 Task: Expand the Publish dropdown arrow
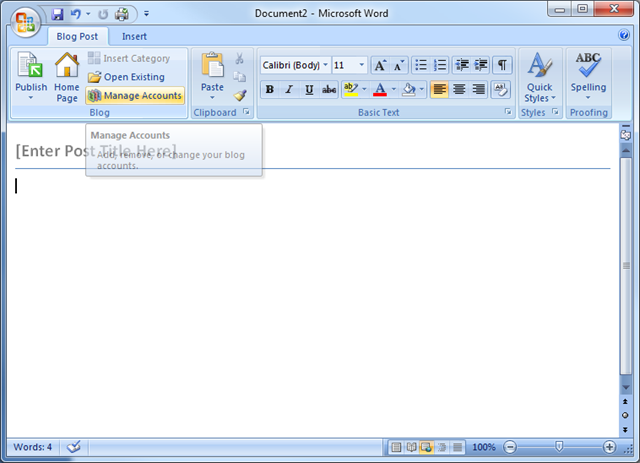coord(31,98)
